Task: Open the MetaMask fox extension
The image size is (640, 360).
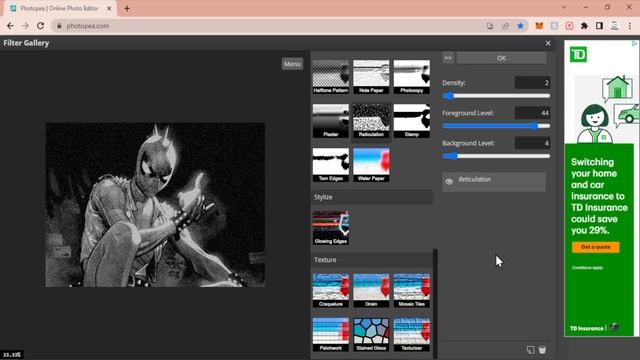Action: 539,26
